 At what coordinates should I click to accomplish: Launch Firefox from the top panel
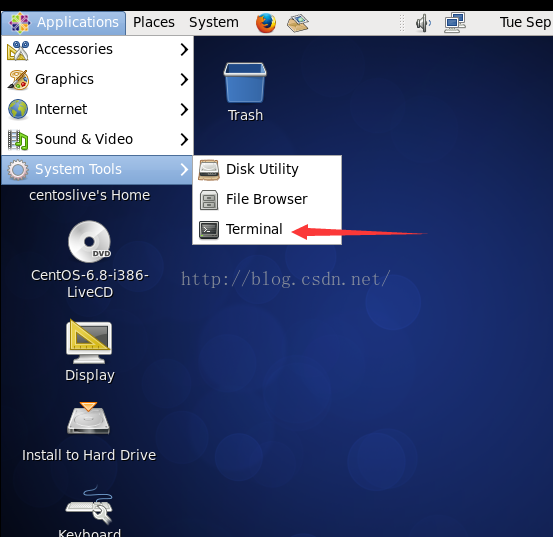266,23
